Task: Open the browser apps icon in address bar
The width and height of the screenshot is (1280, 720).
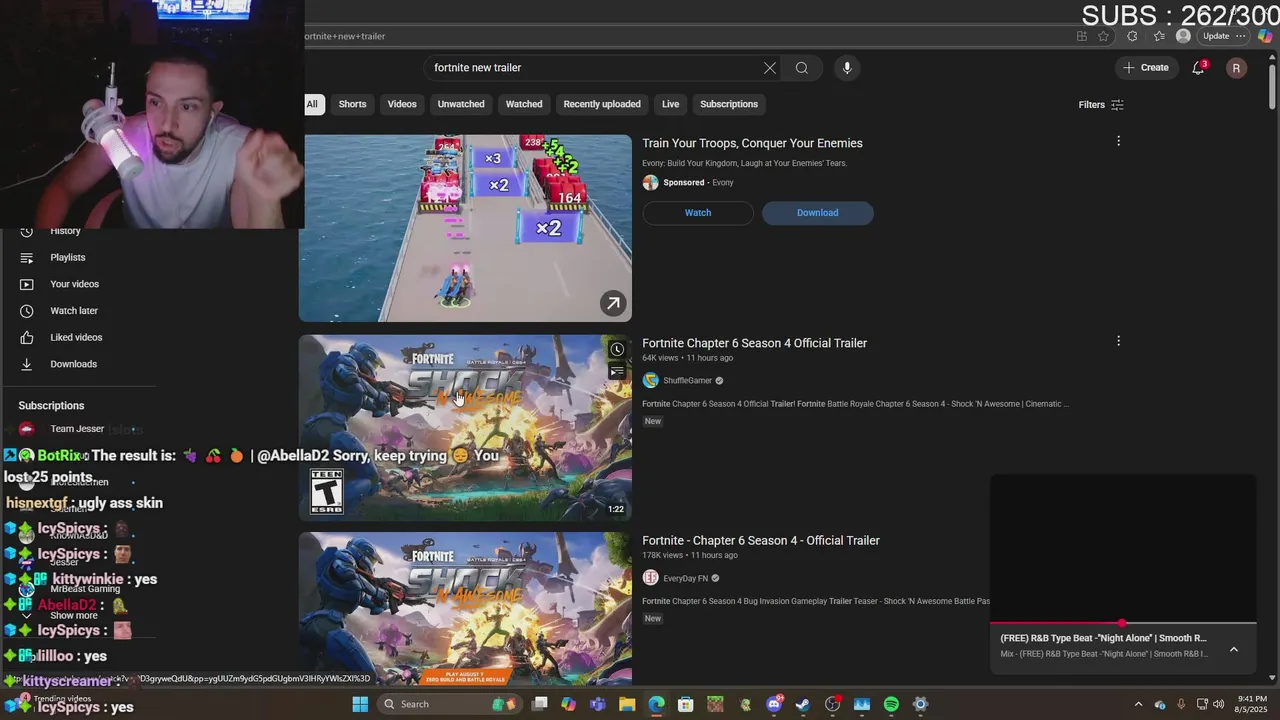Action: click(x=1081, y=36)
